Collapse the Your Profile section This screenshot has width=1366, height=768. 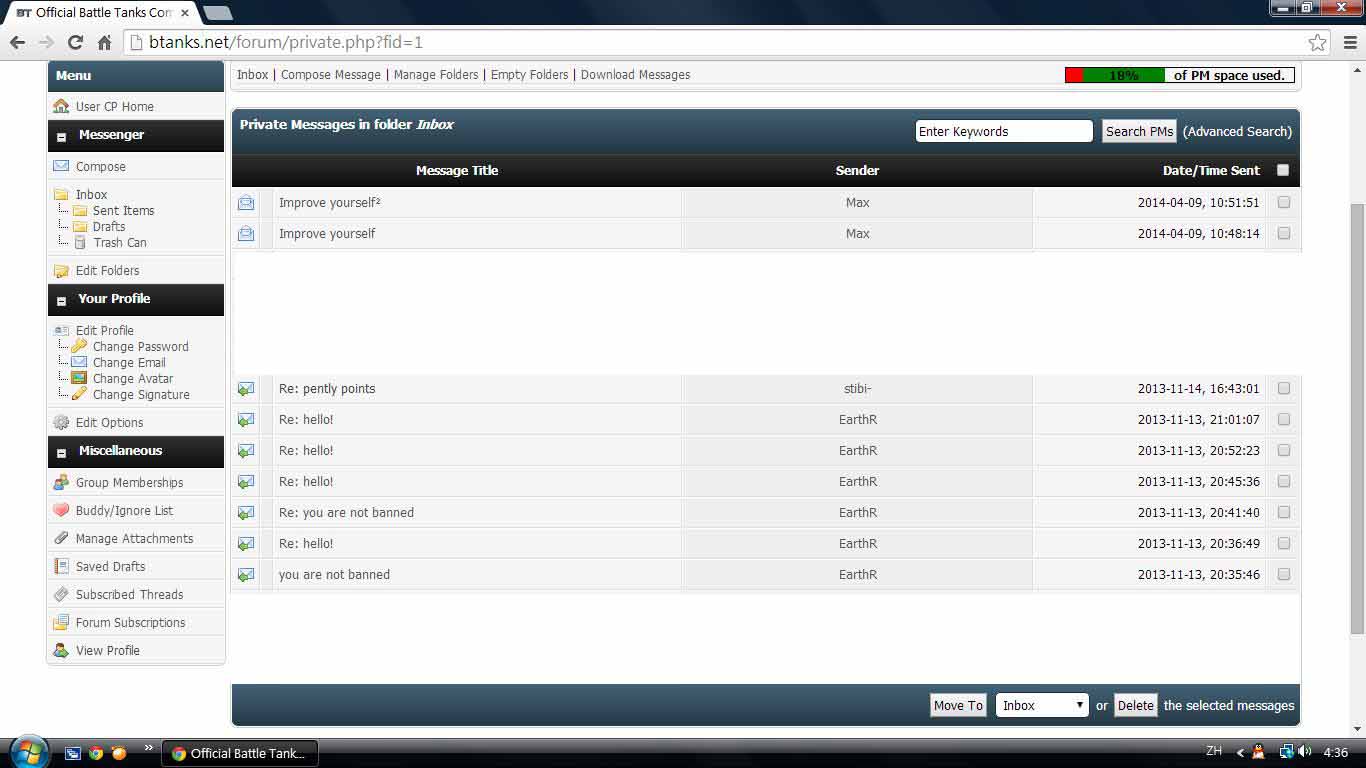click(x=61, y=300)
